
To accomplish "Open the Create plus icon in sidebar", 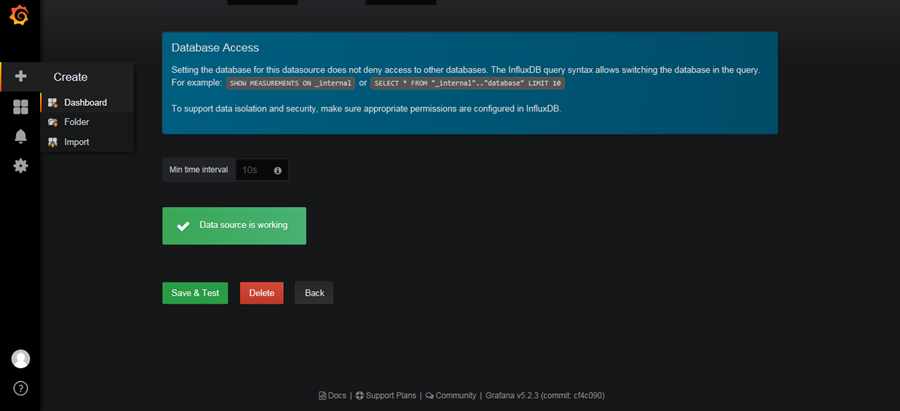I will point(21,76).
